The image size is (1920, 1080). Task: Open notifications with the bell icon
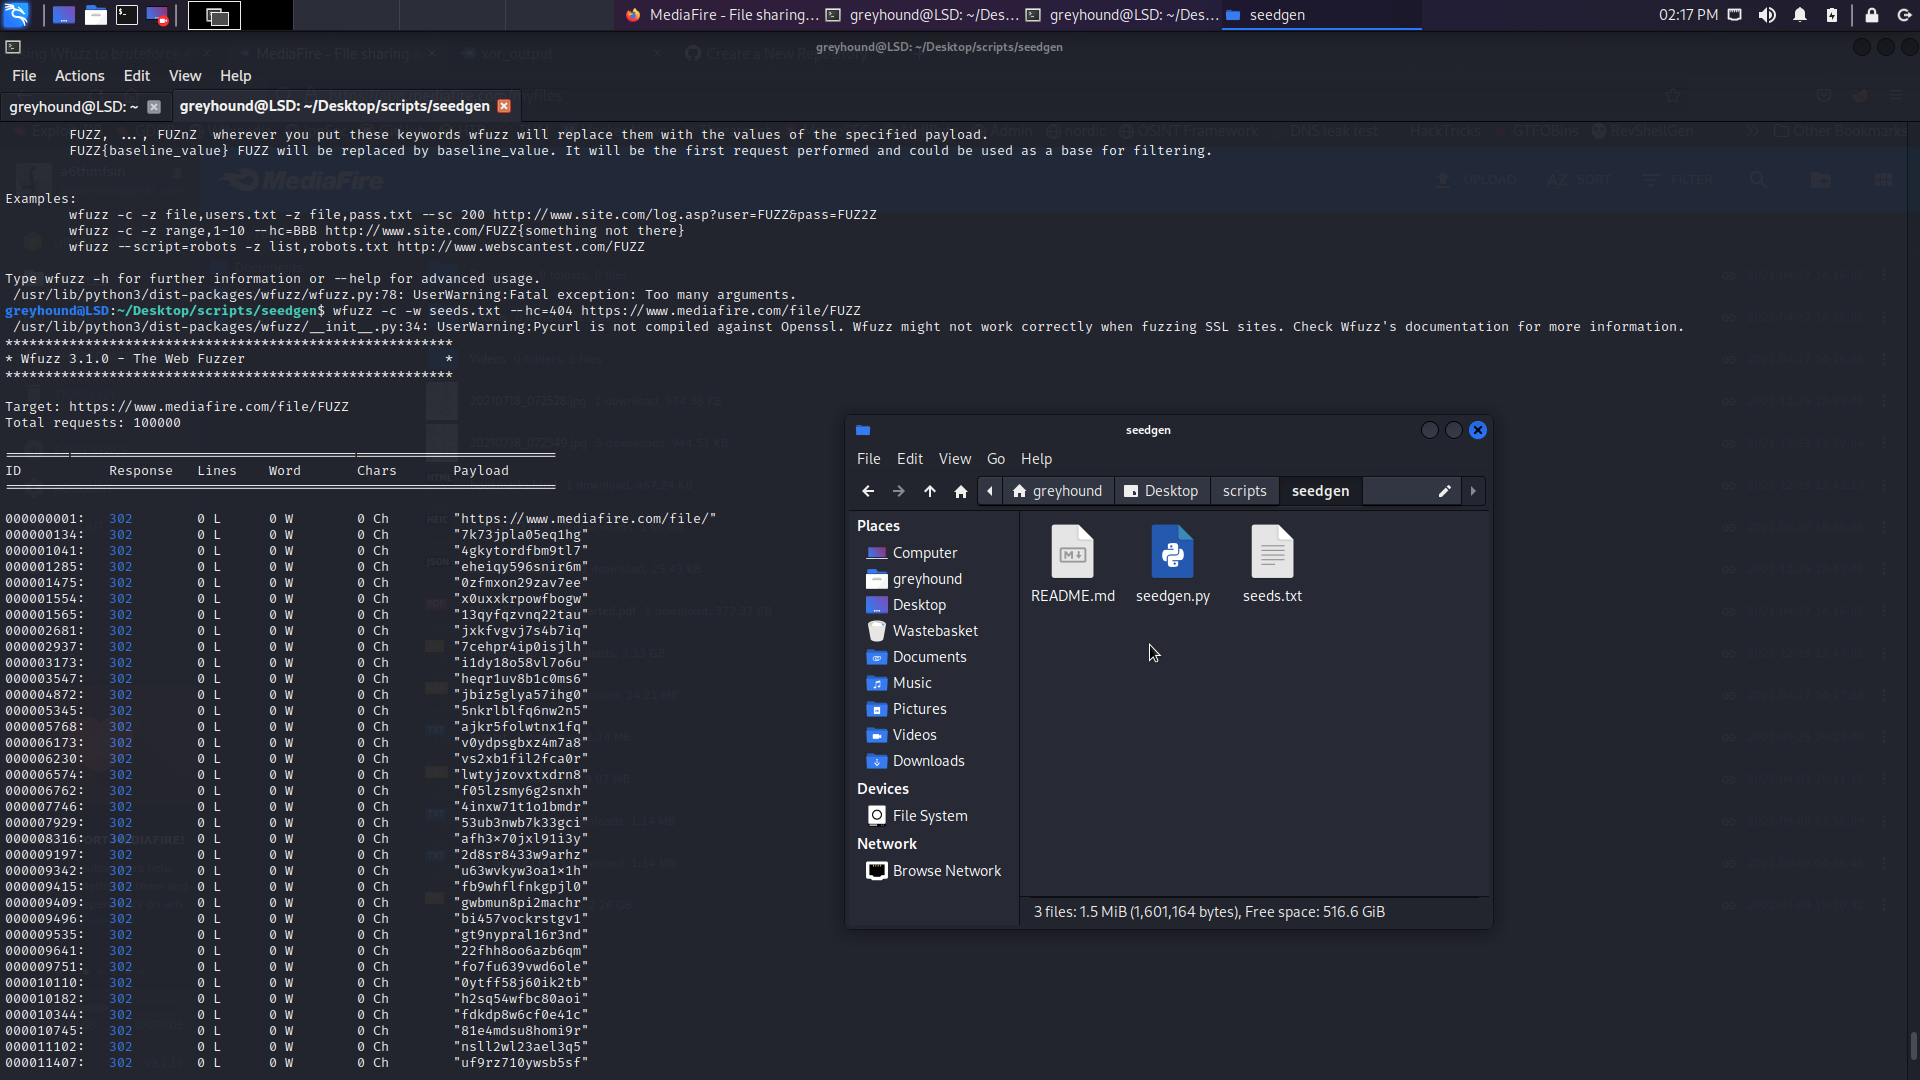pyautogui.click(x=1800, y=15)
